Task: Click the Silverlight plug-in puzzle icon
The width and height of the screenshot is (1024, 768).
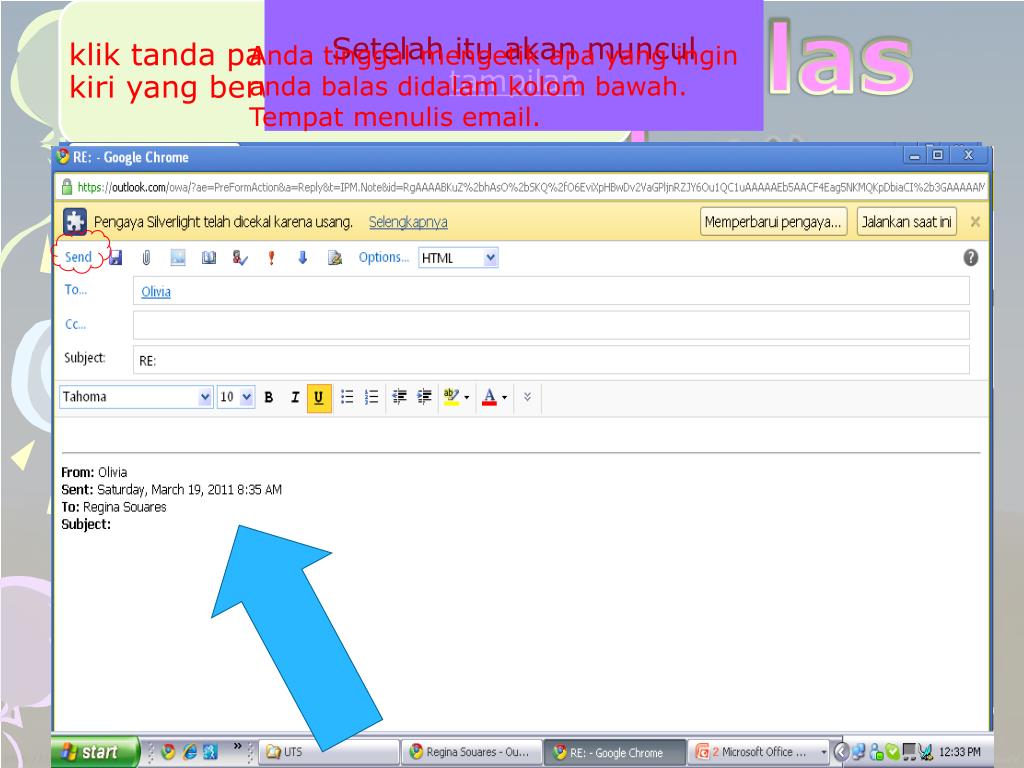Action: [x=74, y=222]
